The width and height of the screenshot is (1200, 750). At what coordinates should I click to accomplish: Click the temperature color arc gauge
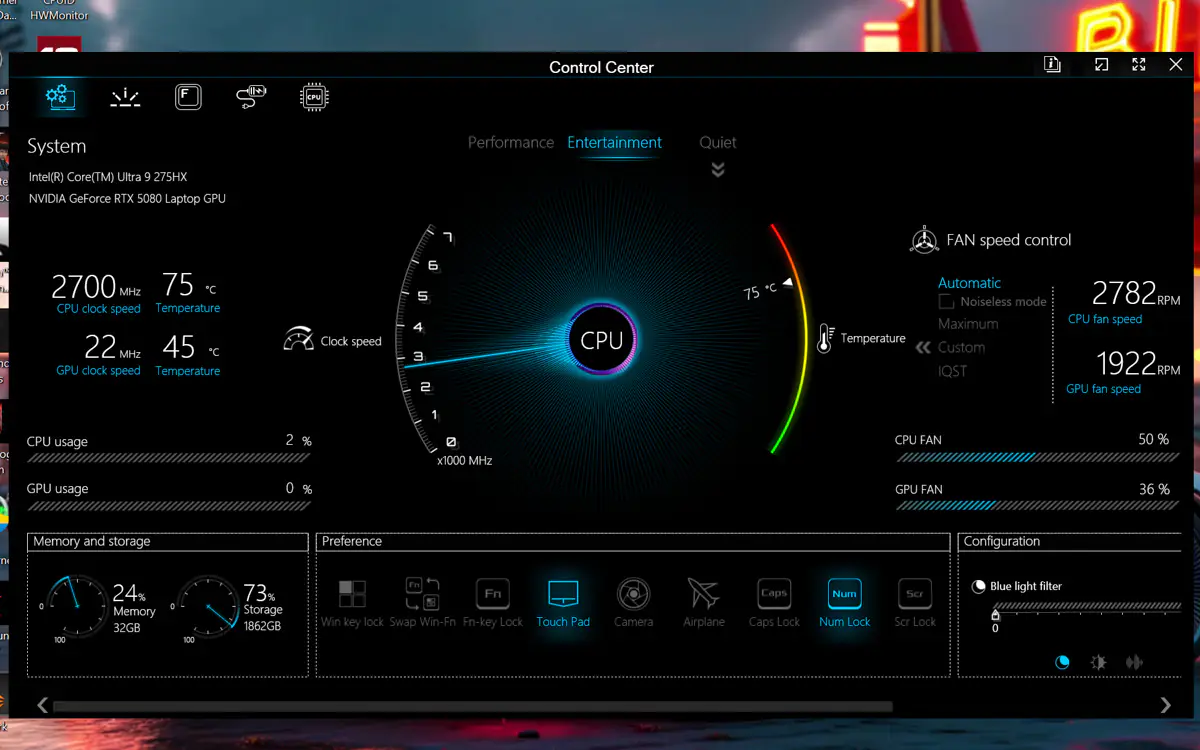coord(789,338)
